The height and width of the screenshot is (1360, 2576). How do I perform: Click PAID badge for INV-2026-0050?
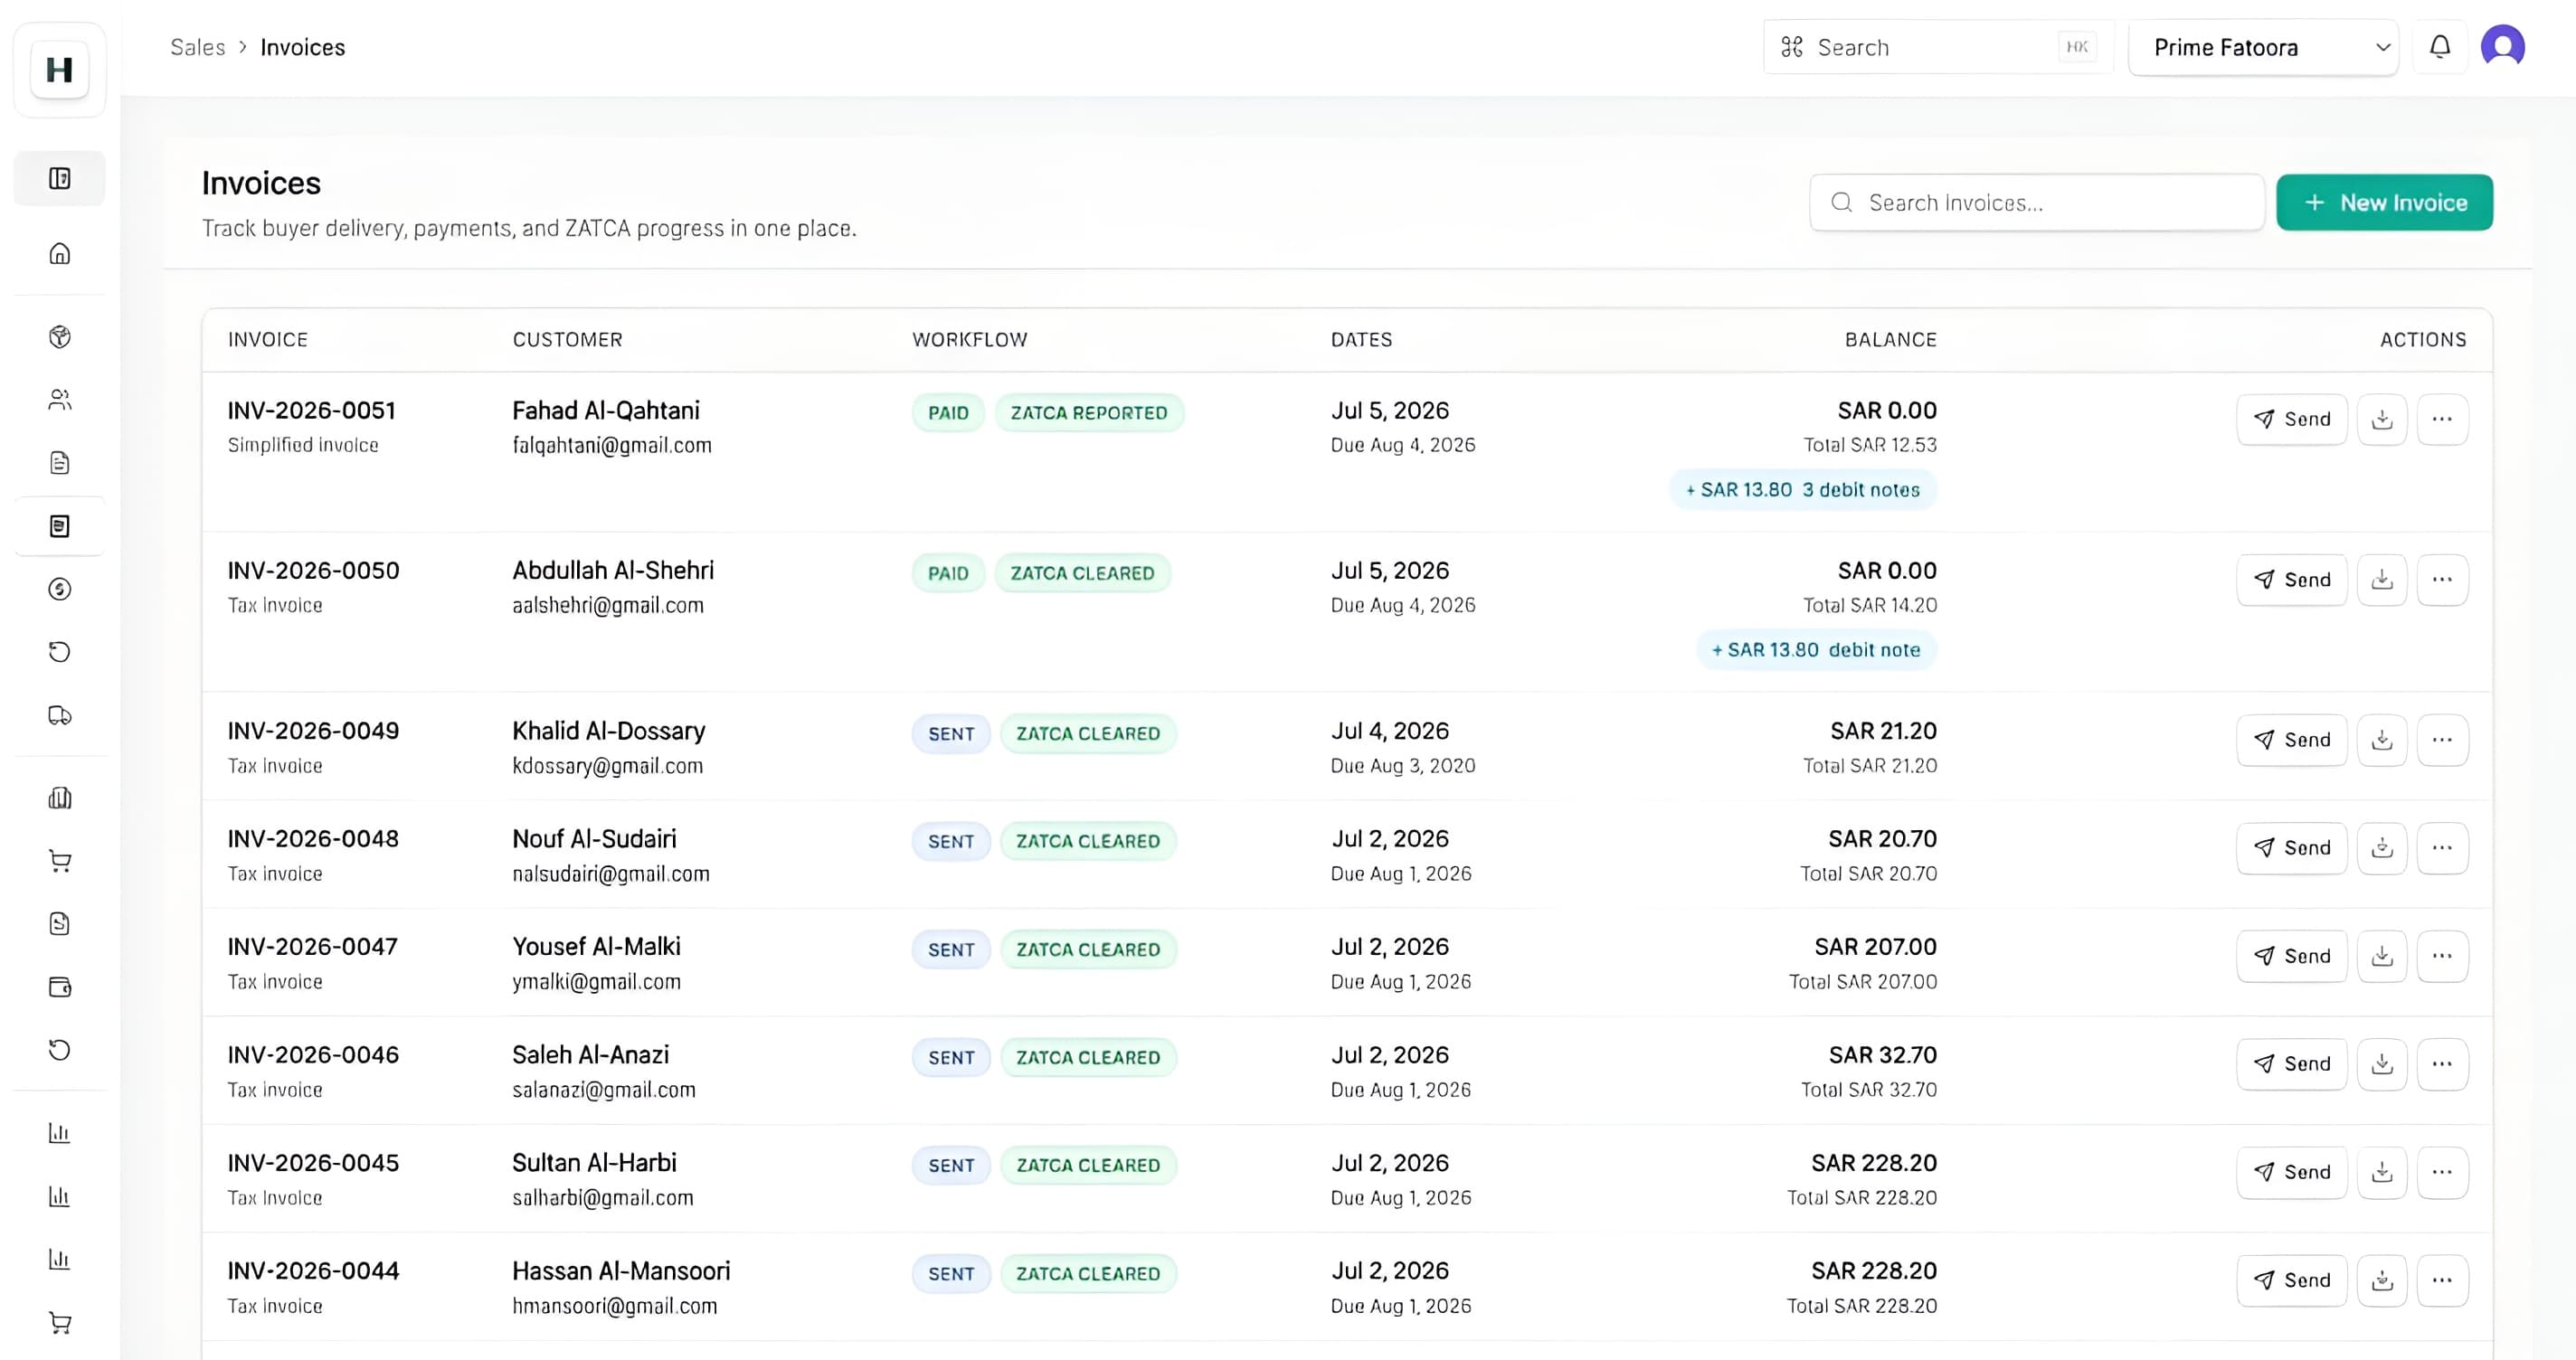(948, 573)
